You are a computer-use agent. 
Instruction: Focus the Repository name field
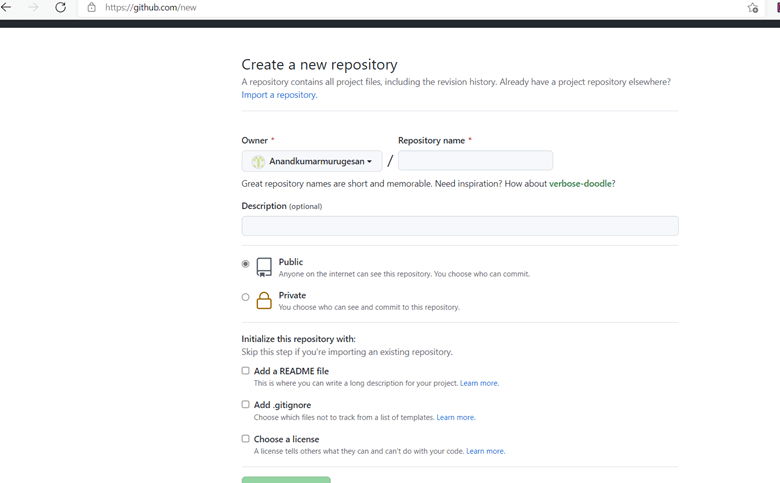coord(475,161)
